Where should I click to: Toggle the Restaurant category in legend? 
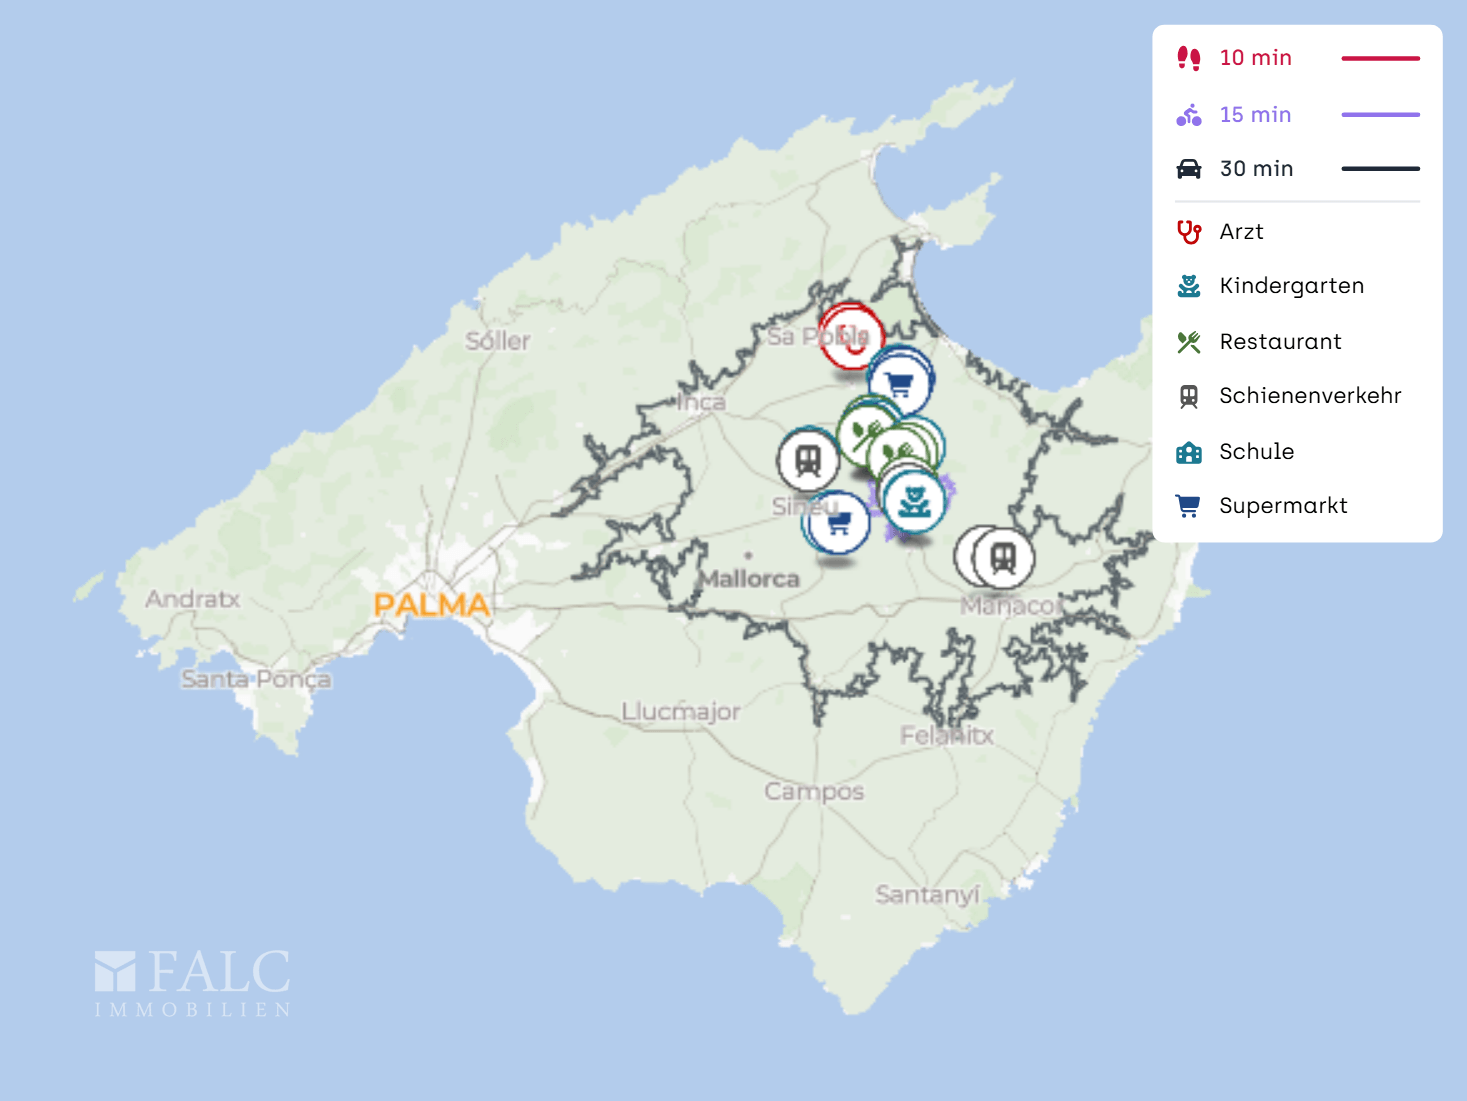[x=1280, y=342]
